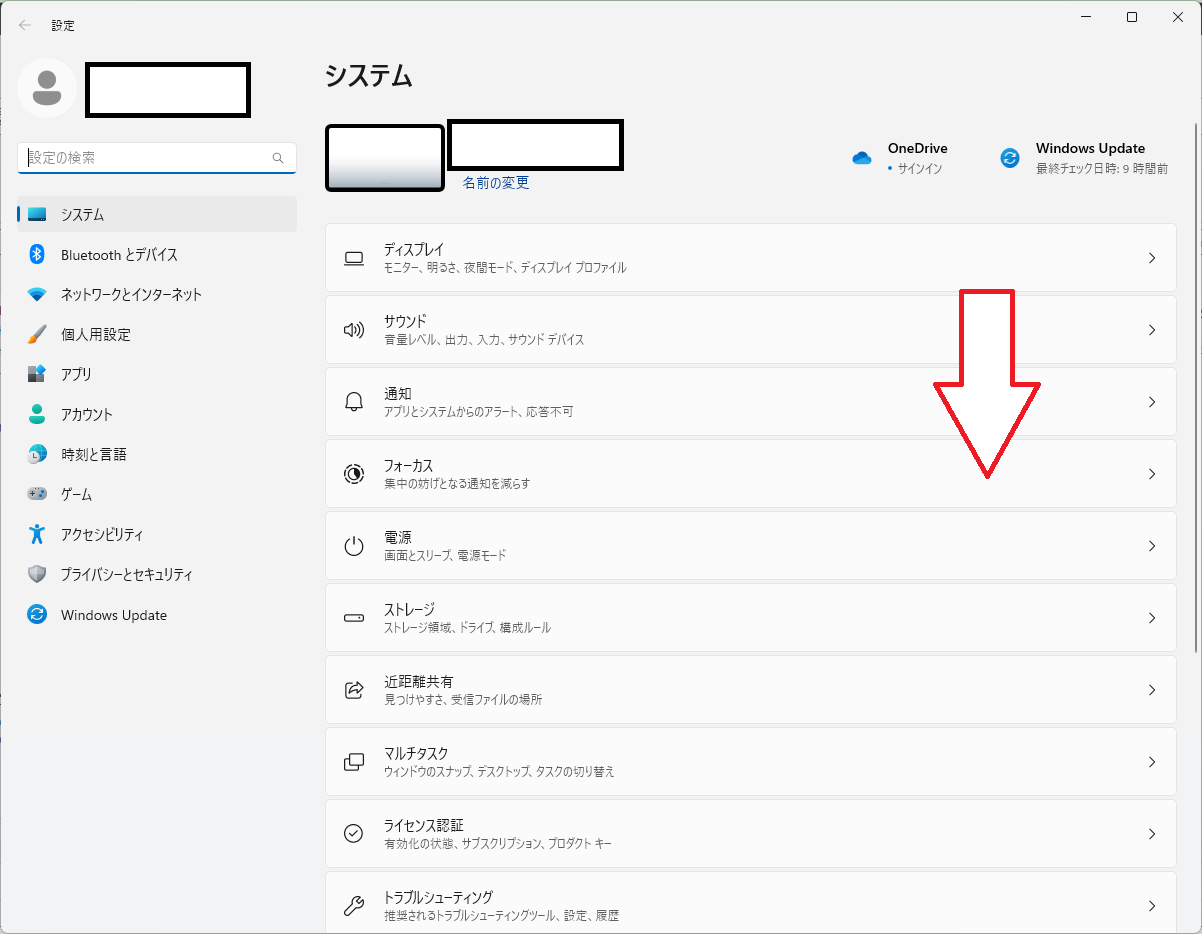The width and height of the screenshot is (1202, 934).
Task: Open Windows Update status at top right
Action: click(x=1084, y=158)
